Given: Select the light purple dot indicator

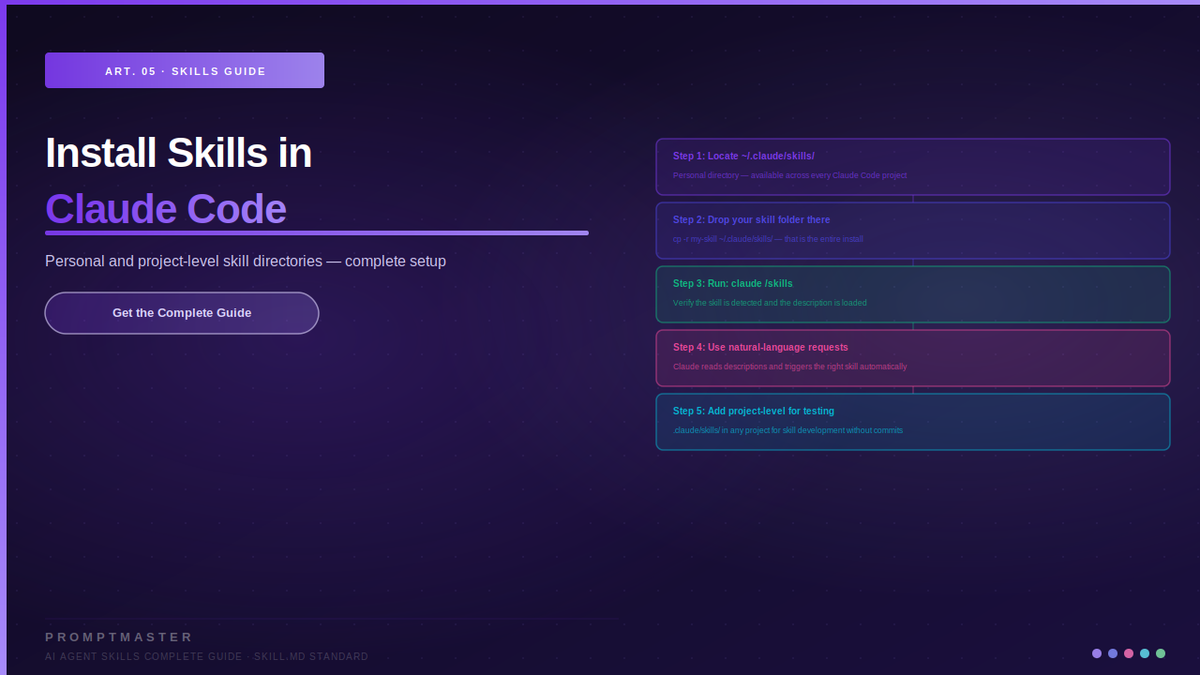Looking at the screenshot, I should click(1097, 653).
